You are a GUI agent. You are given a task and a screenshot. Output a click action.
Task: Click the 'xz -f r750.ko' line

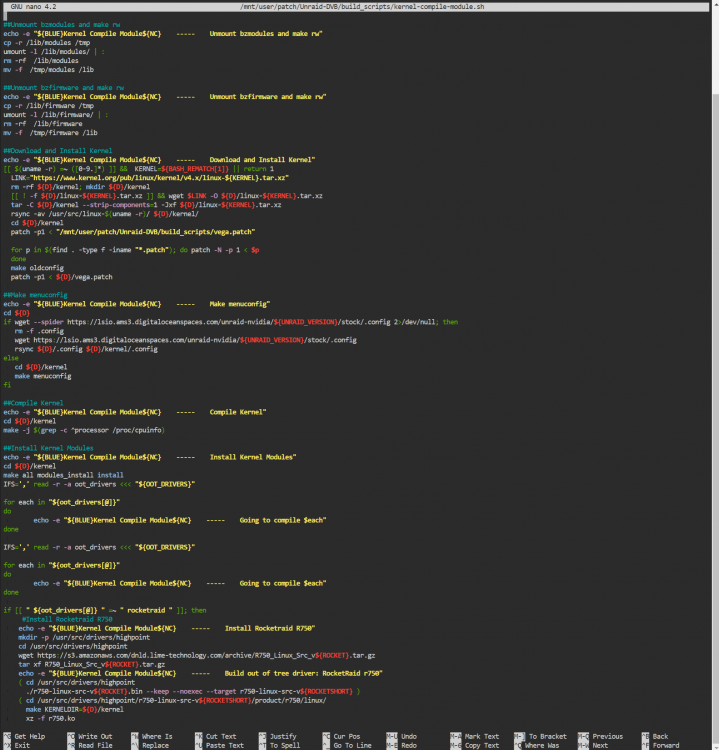tap(50, 718)
